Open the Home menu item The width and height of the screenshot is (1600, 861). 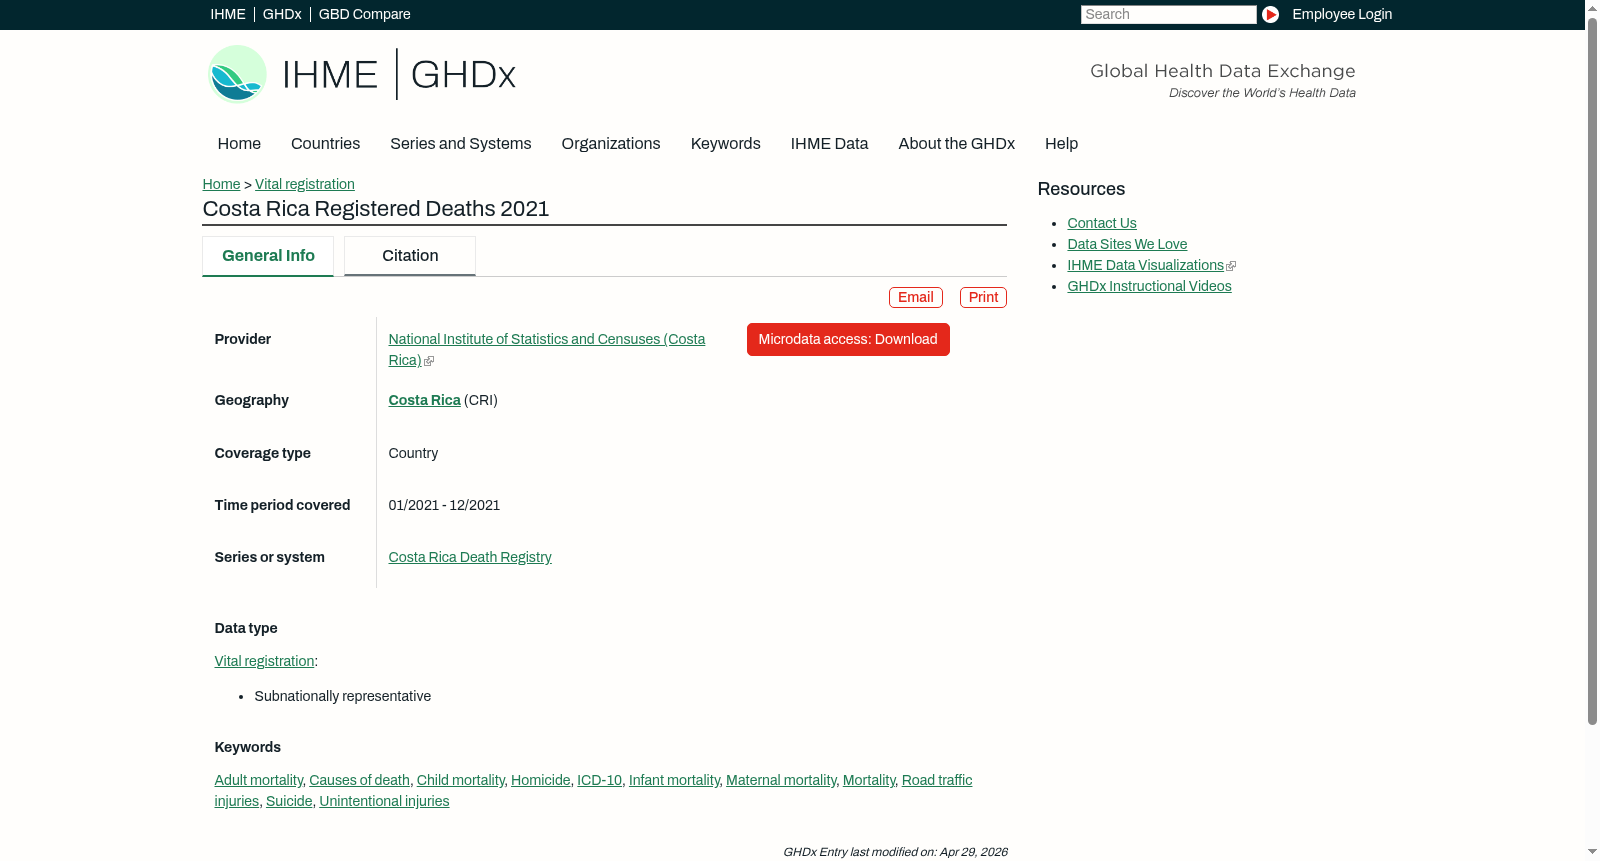tap(239, 144)
